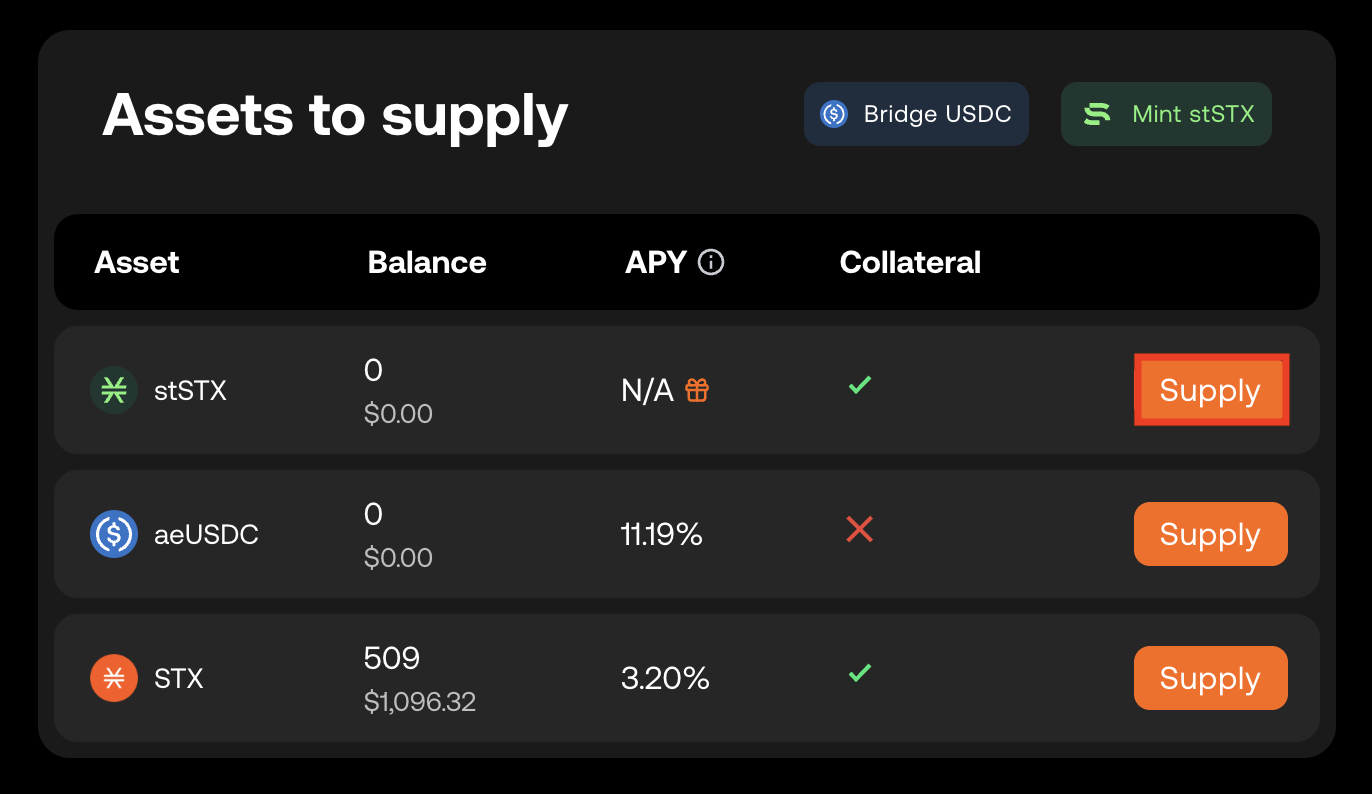The image size is (1372, 794).
Task: Open Mint stSTX
Action: coord(1166,114)
